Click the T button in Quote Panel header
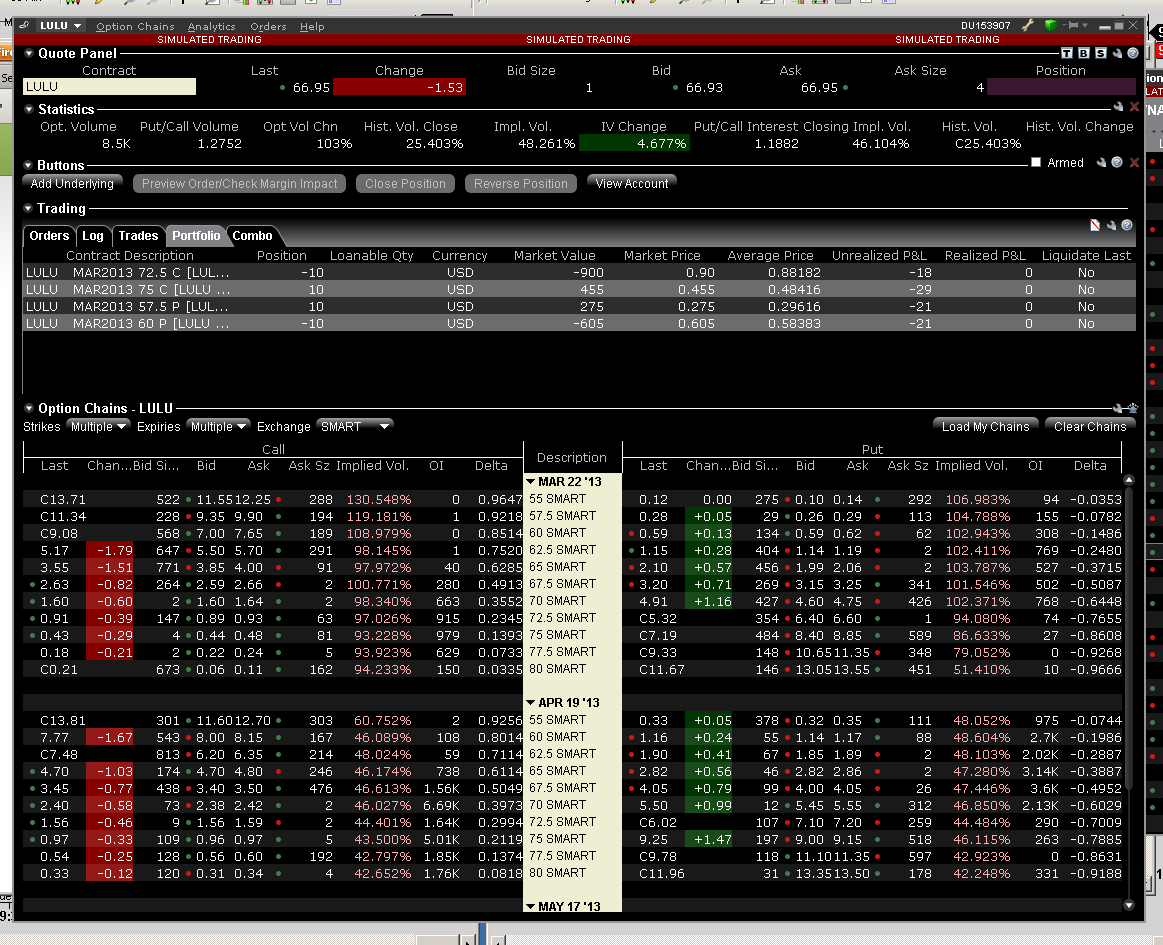The image size is (1163, 945). [1067, 53]
